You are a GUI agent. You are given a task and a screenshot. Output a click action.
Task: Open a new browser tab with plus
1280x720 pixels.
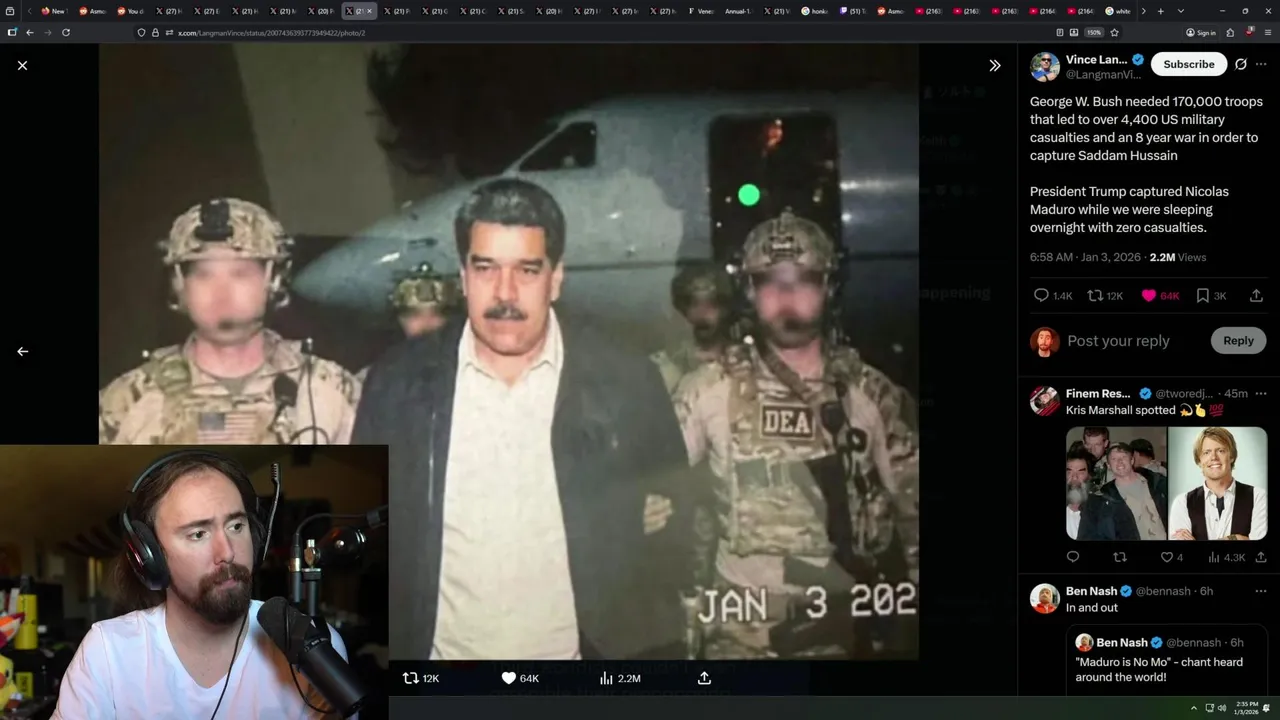(x=1160, y=11)
